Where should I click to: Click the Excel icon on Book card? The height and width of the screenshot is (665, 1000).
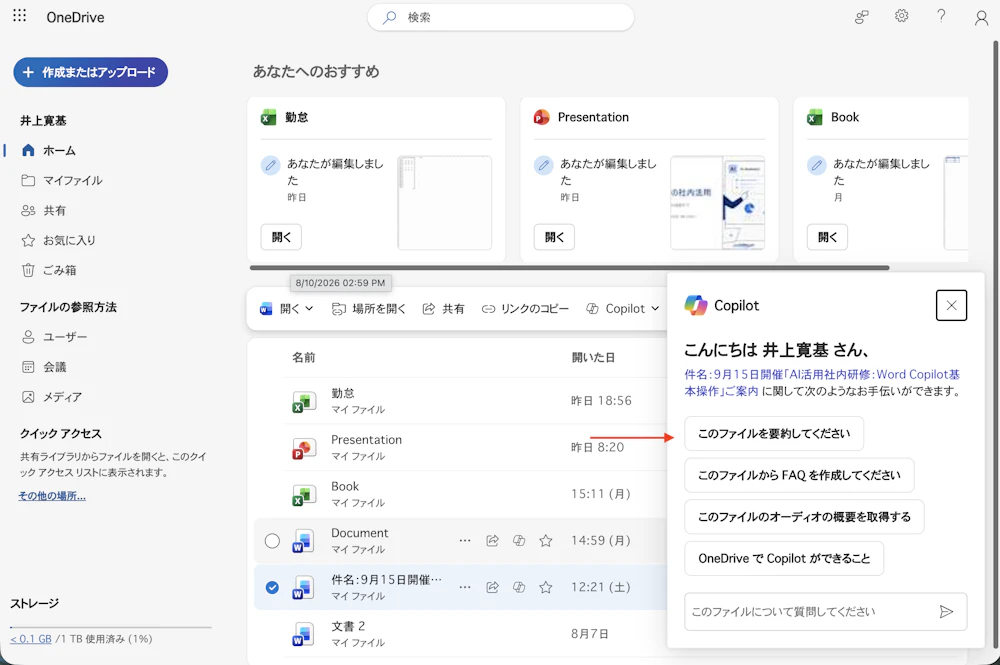coord(814,117)
